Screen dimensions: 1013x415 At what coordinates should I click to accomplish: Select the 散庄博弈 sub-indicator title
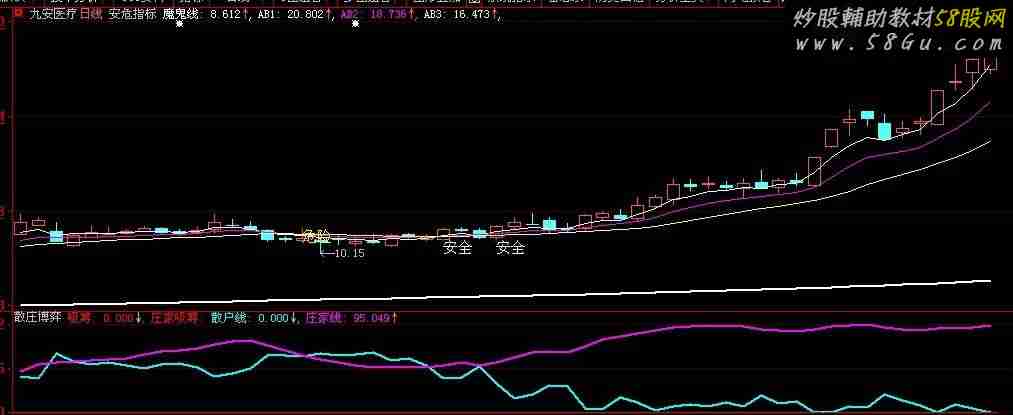[38, 318]
